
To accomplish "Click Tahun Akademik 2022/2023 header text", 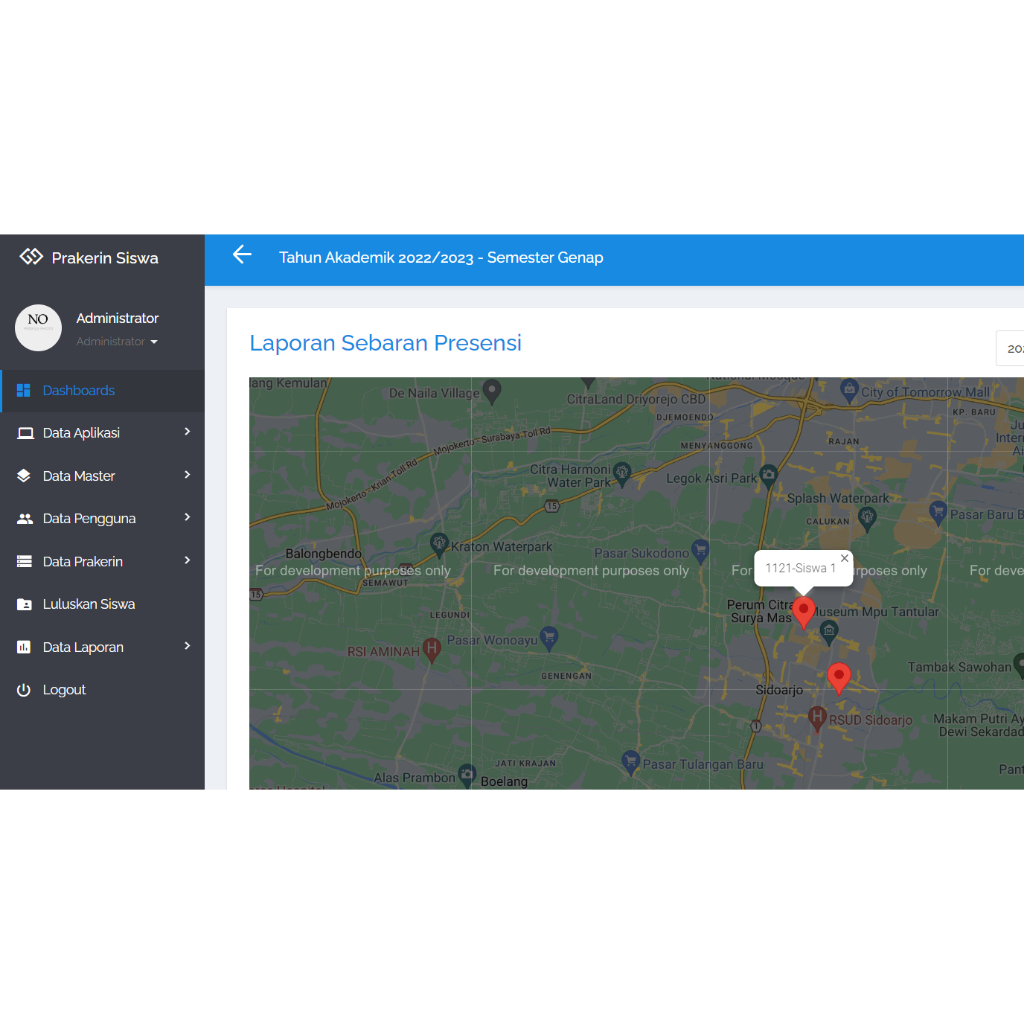I will pos(441,257).
